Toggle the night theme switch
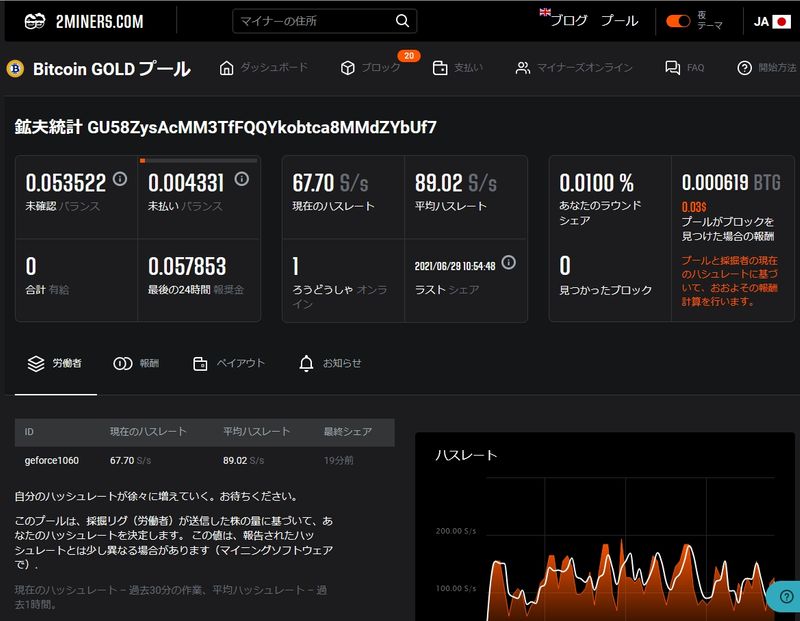This screenshot has height=621, width=800. click(x=678, y=21)
